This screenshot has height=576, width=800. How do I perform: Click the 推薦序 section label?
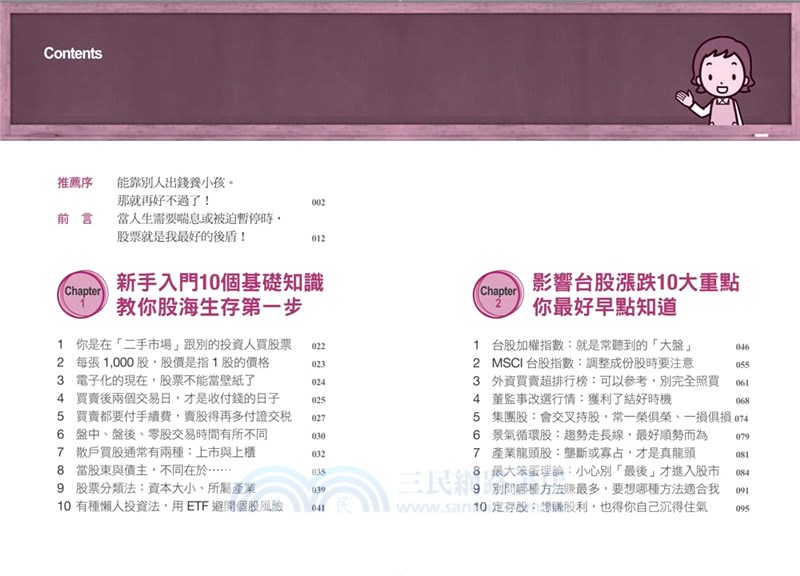pyautogui.click(x=77, y=184)
